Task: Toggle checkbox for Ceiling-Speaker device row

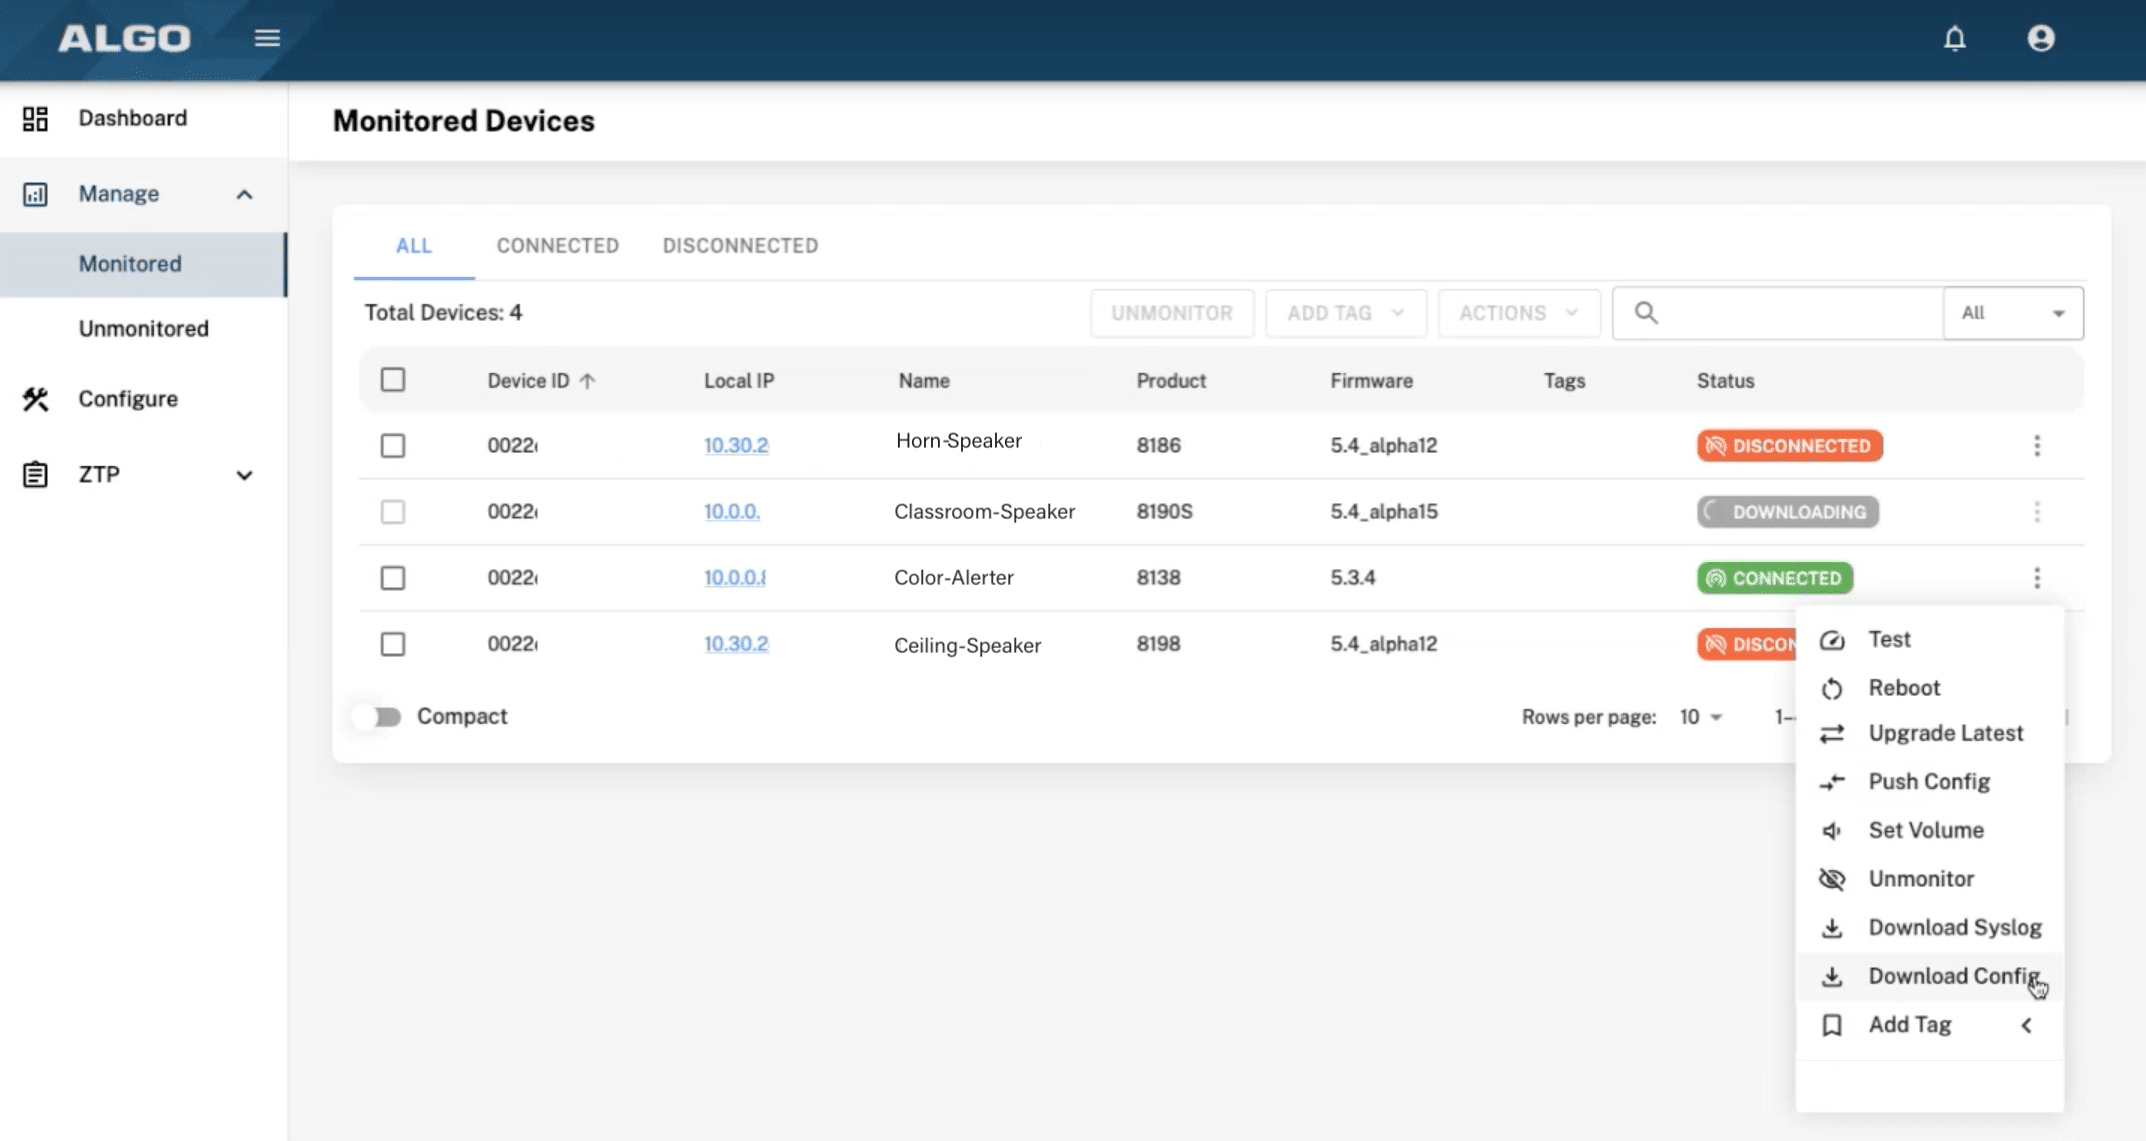Action: 392,643
